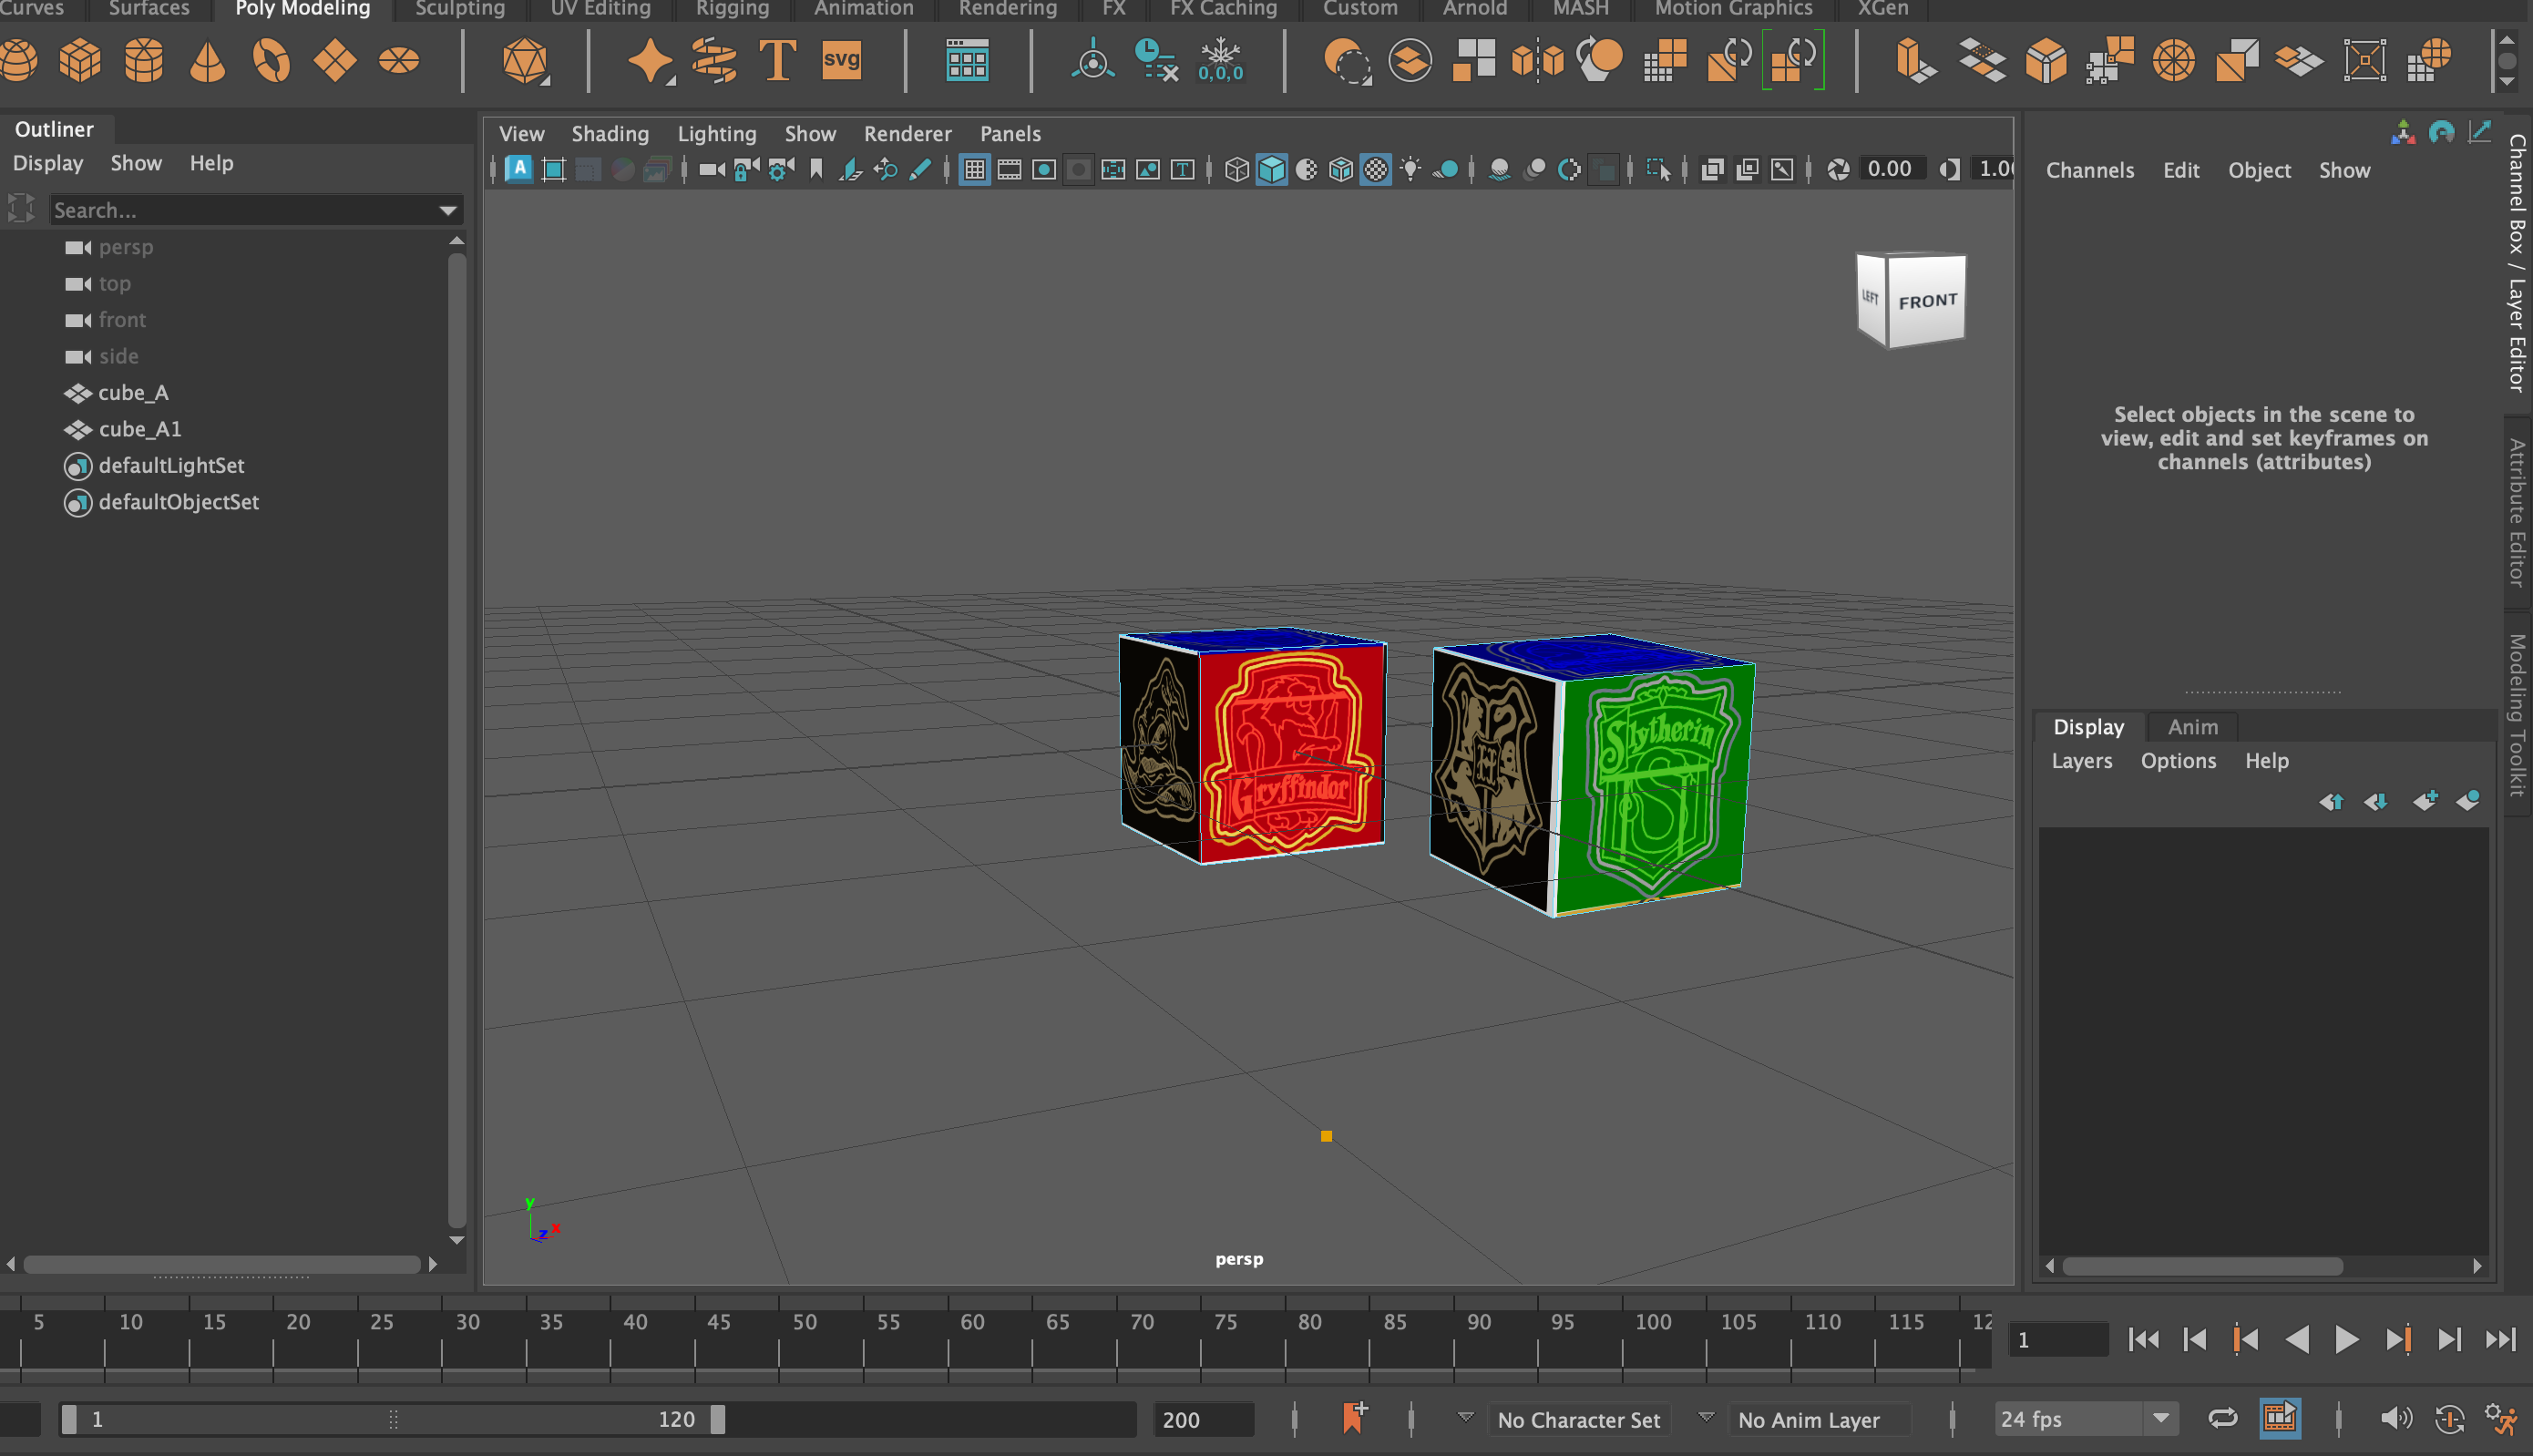Toggle auto keyframe
Image resolution: width=2533 pixels, height=1456 pixels.
point(2449,1418)
